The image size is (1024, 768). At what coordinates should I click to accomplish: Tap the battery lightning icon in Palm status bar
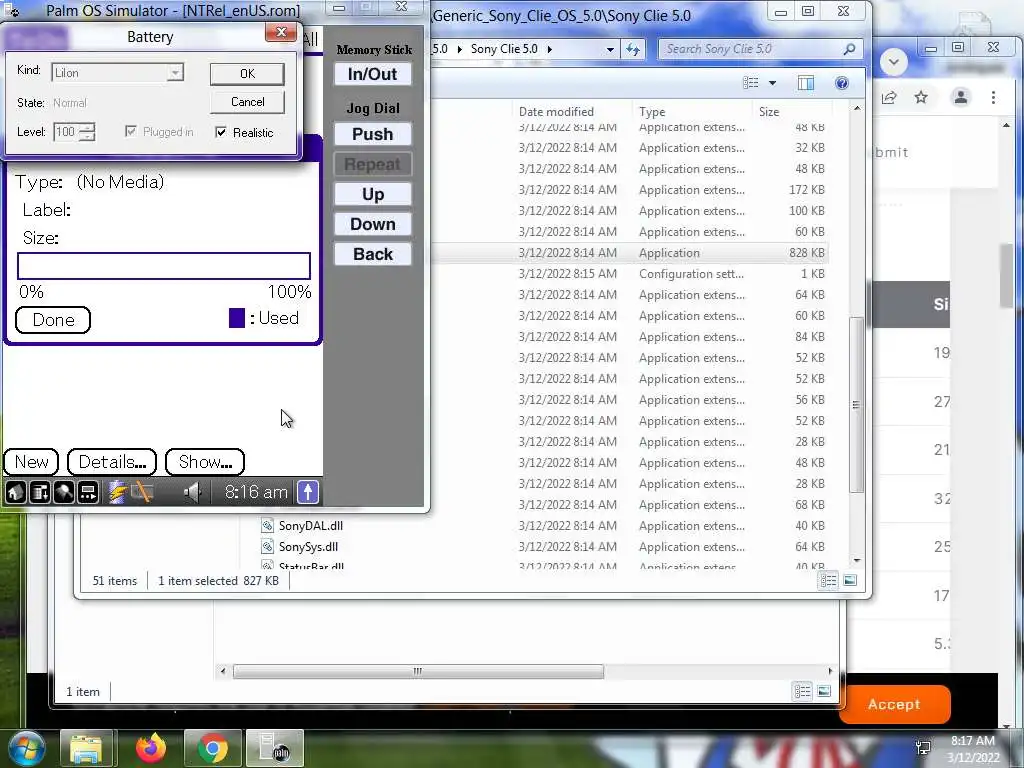point(118,492)
